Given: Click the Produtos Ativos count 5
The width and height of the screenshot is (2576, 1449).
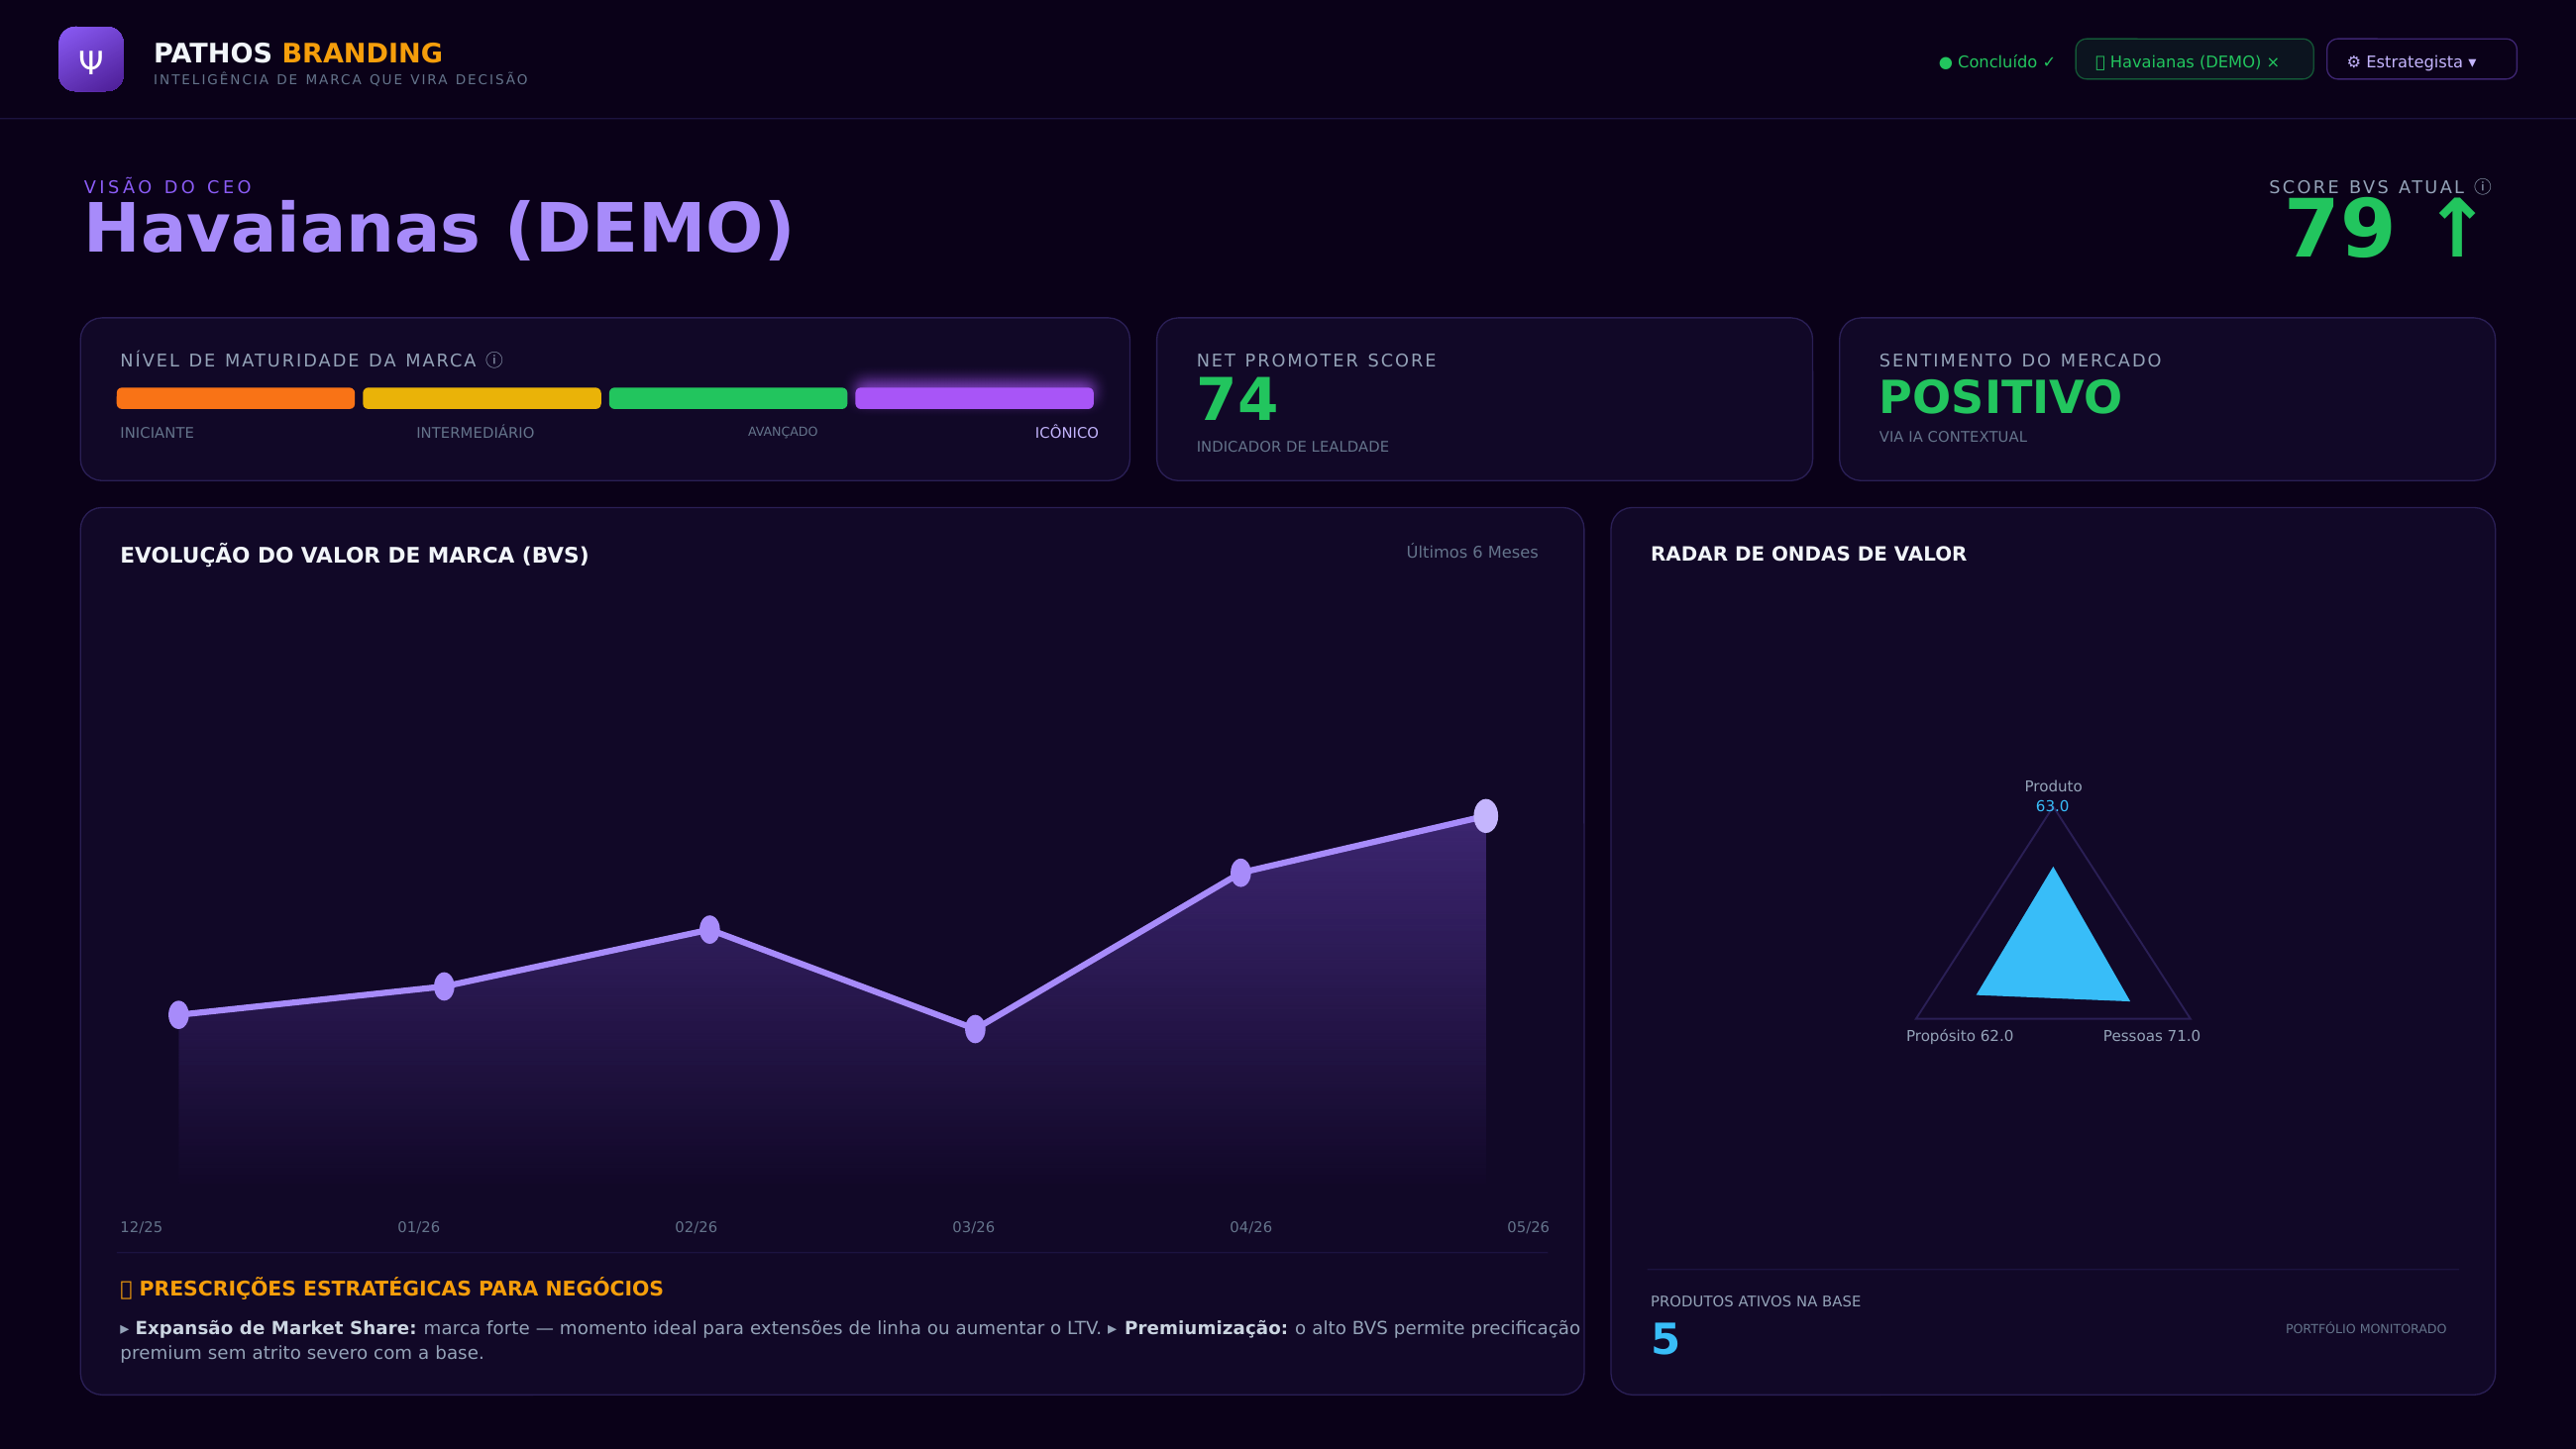Looking at the screenshot, I should pos(1665,1339).
